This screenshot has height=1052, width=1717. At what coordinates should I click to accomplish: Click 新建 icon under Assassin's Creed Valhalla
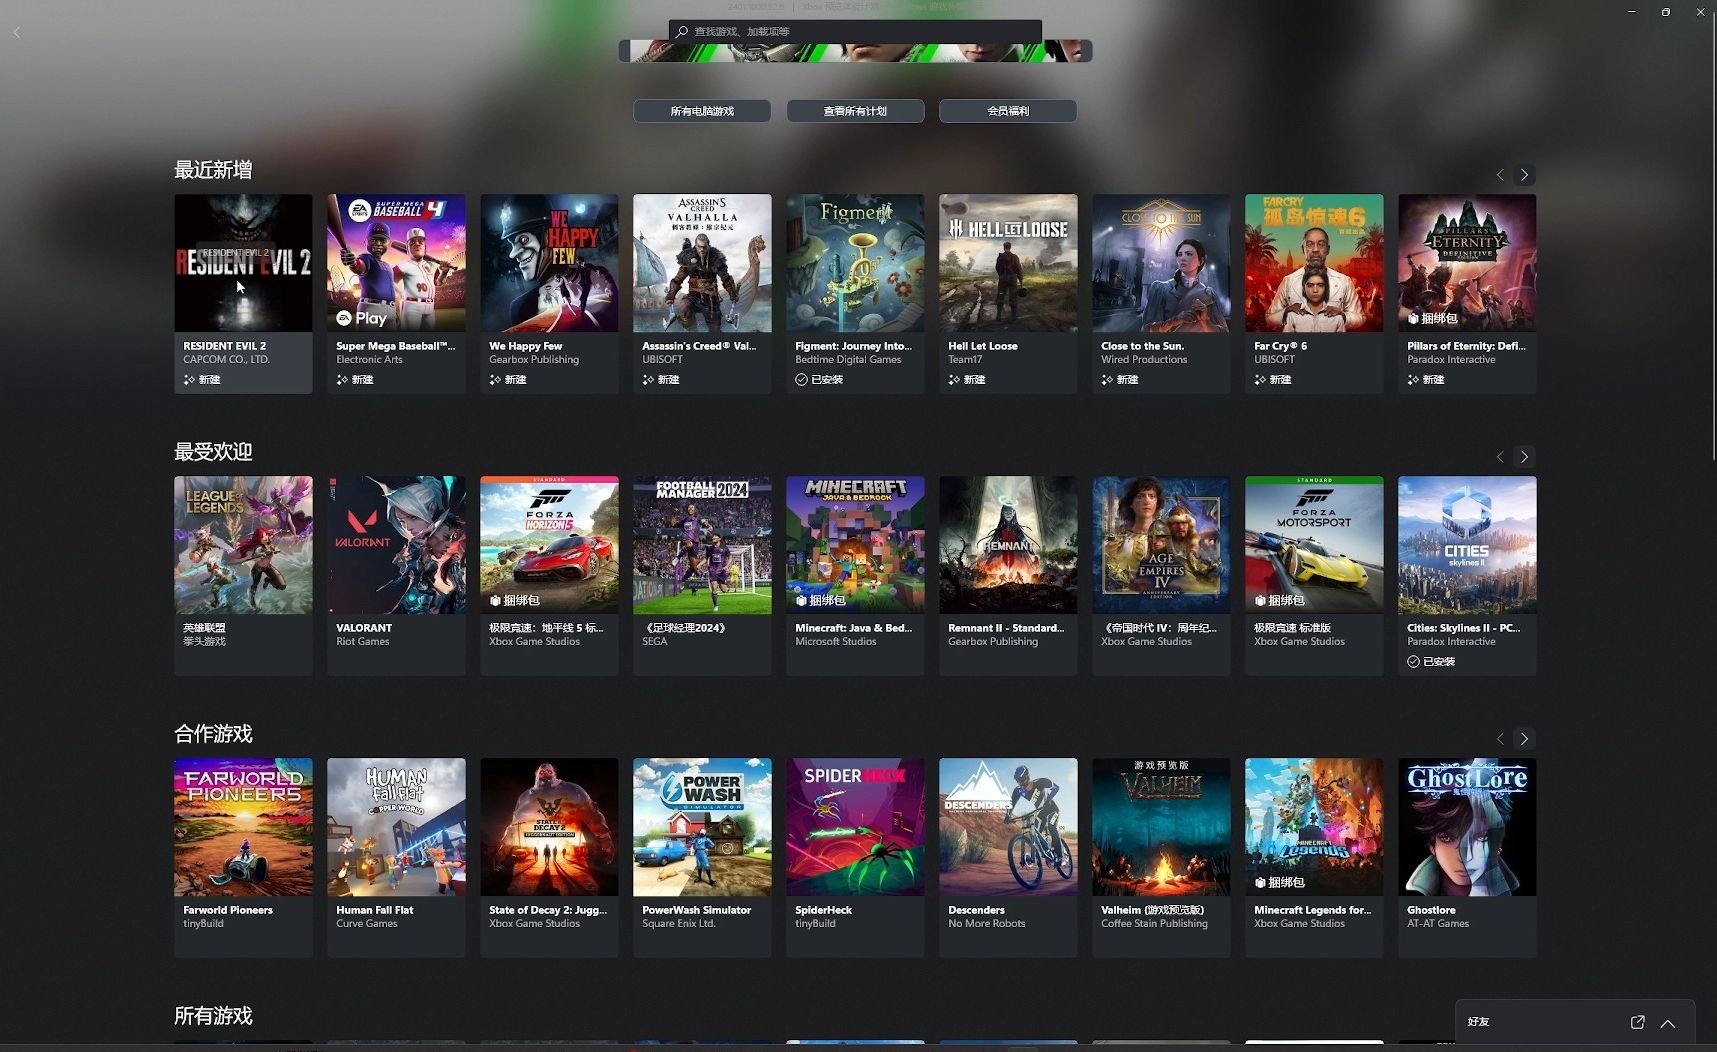click(648, 380)
